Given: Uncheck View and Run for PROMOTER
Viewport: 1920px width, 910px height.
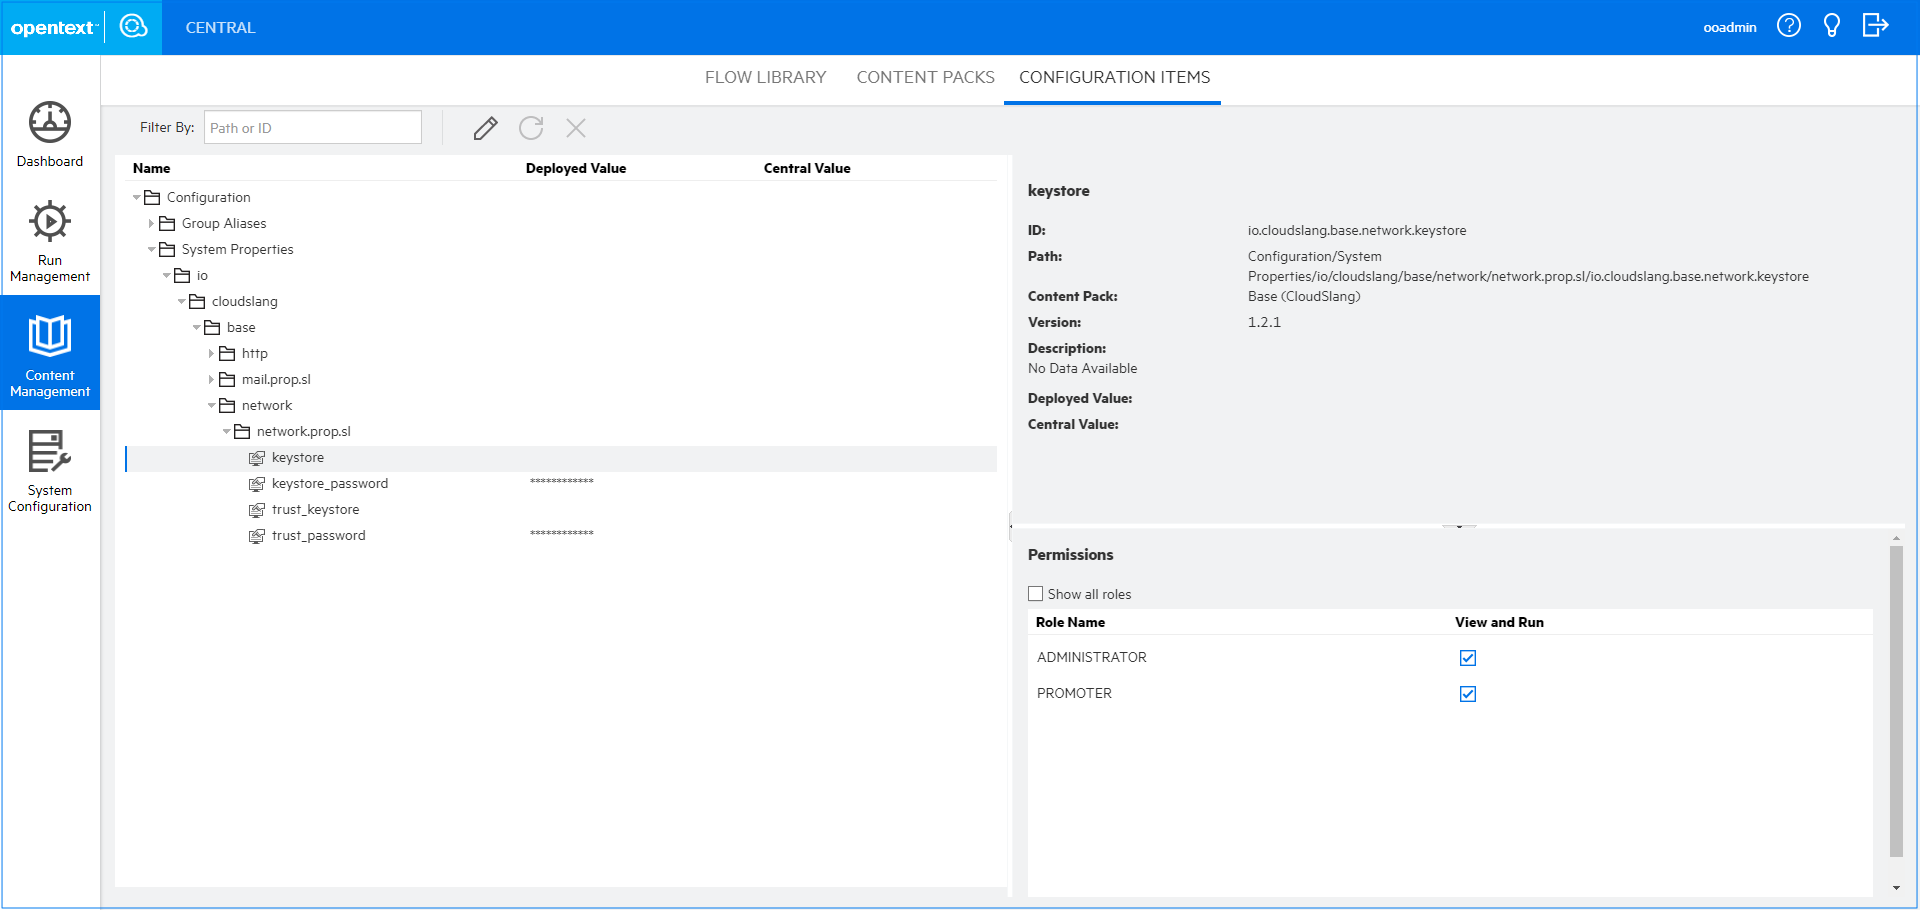Looking at the screenshot, I should point(1467,693).
